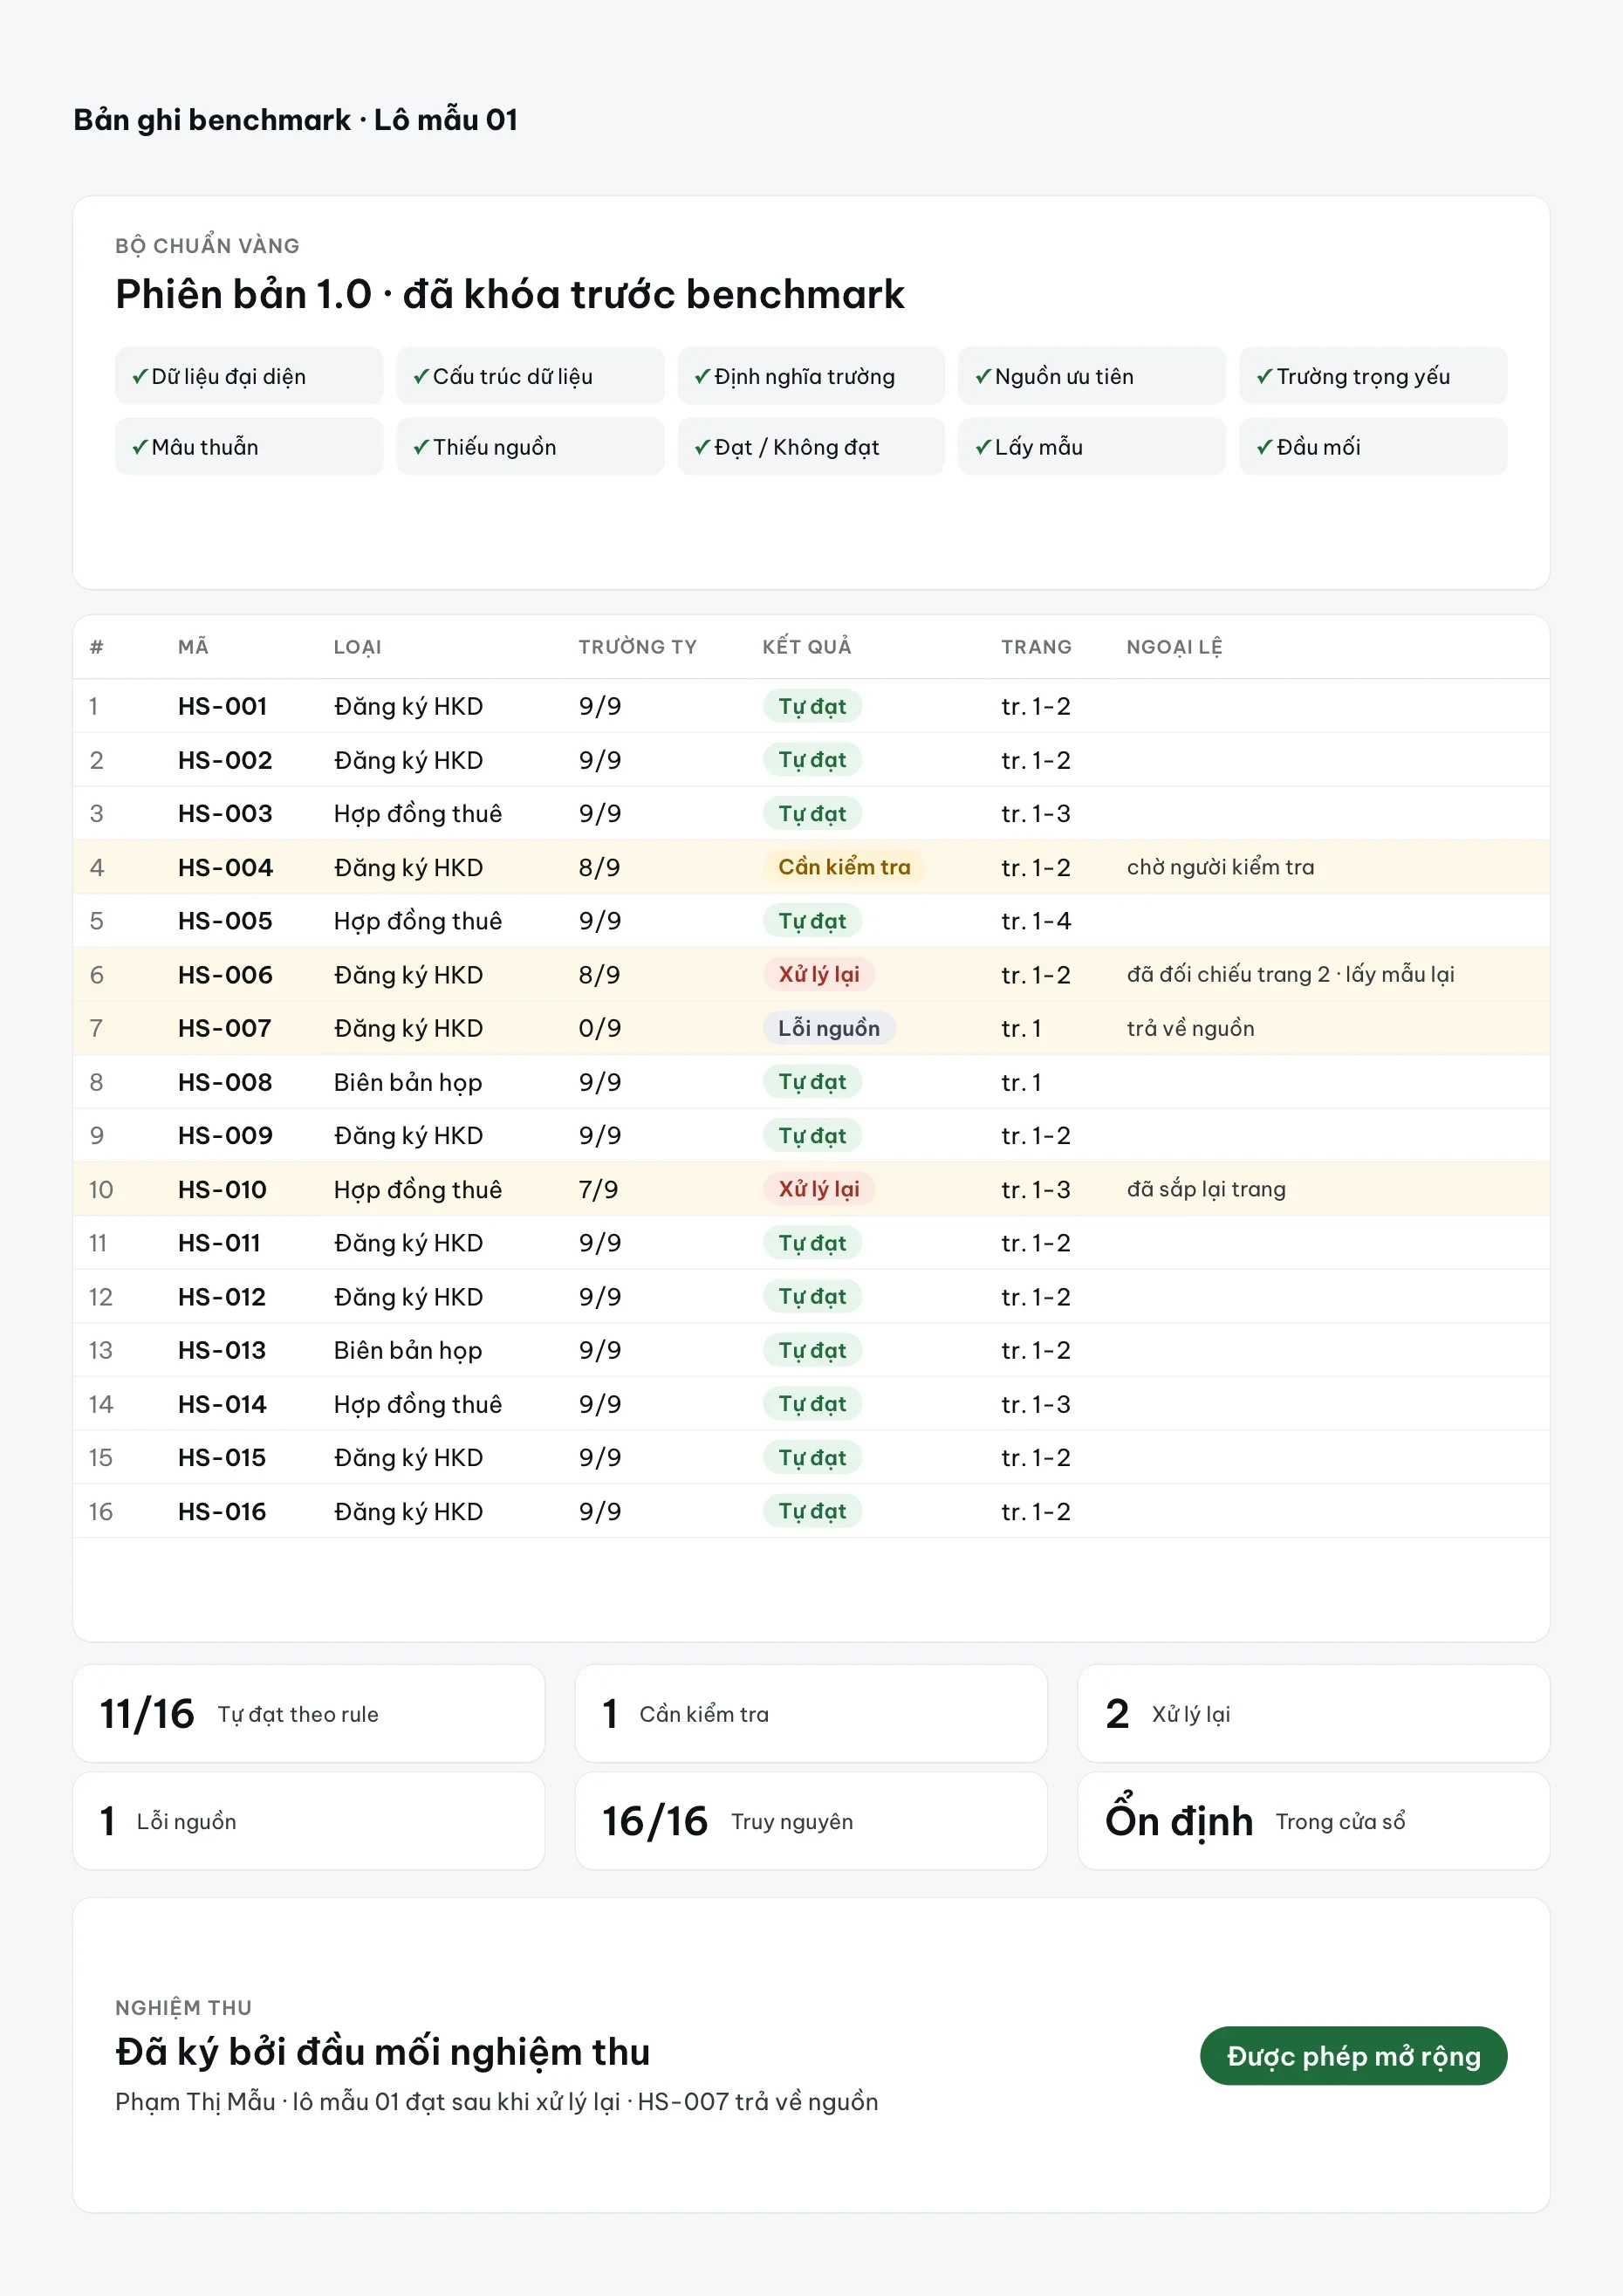
Task: Select record code HS-016
Action: (x=222, y=1511)
